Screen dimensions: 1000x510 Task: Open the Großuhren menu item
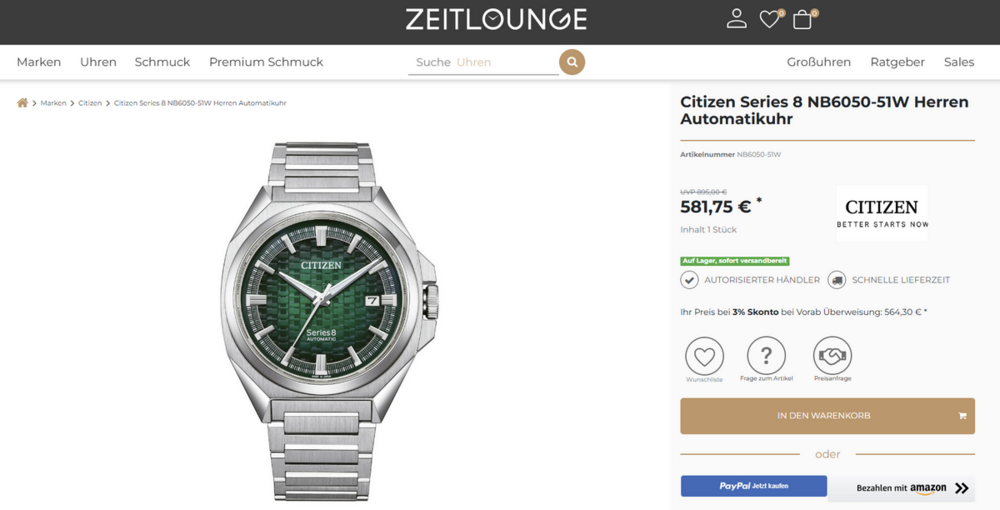click(x=818, y=62)
